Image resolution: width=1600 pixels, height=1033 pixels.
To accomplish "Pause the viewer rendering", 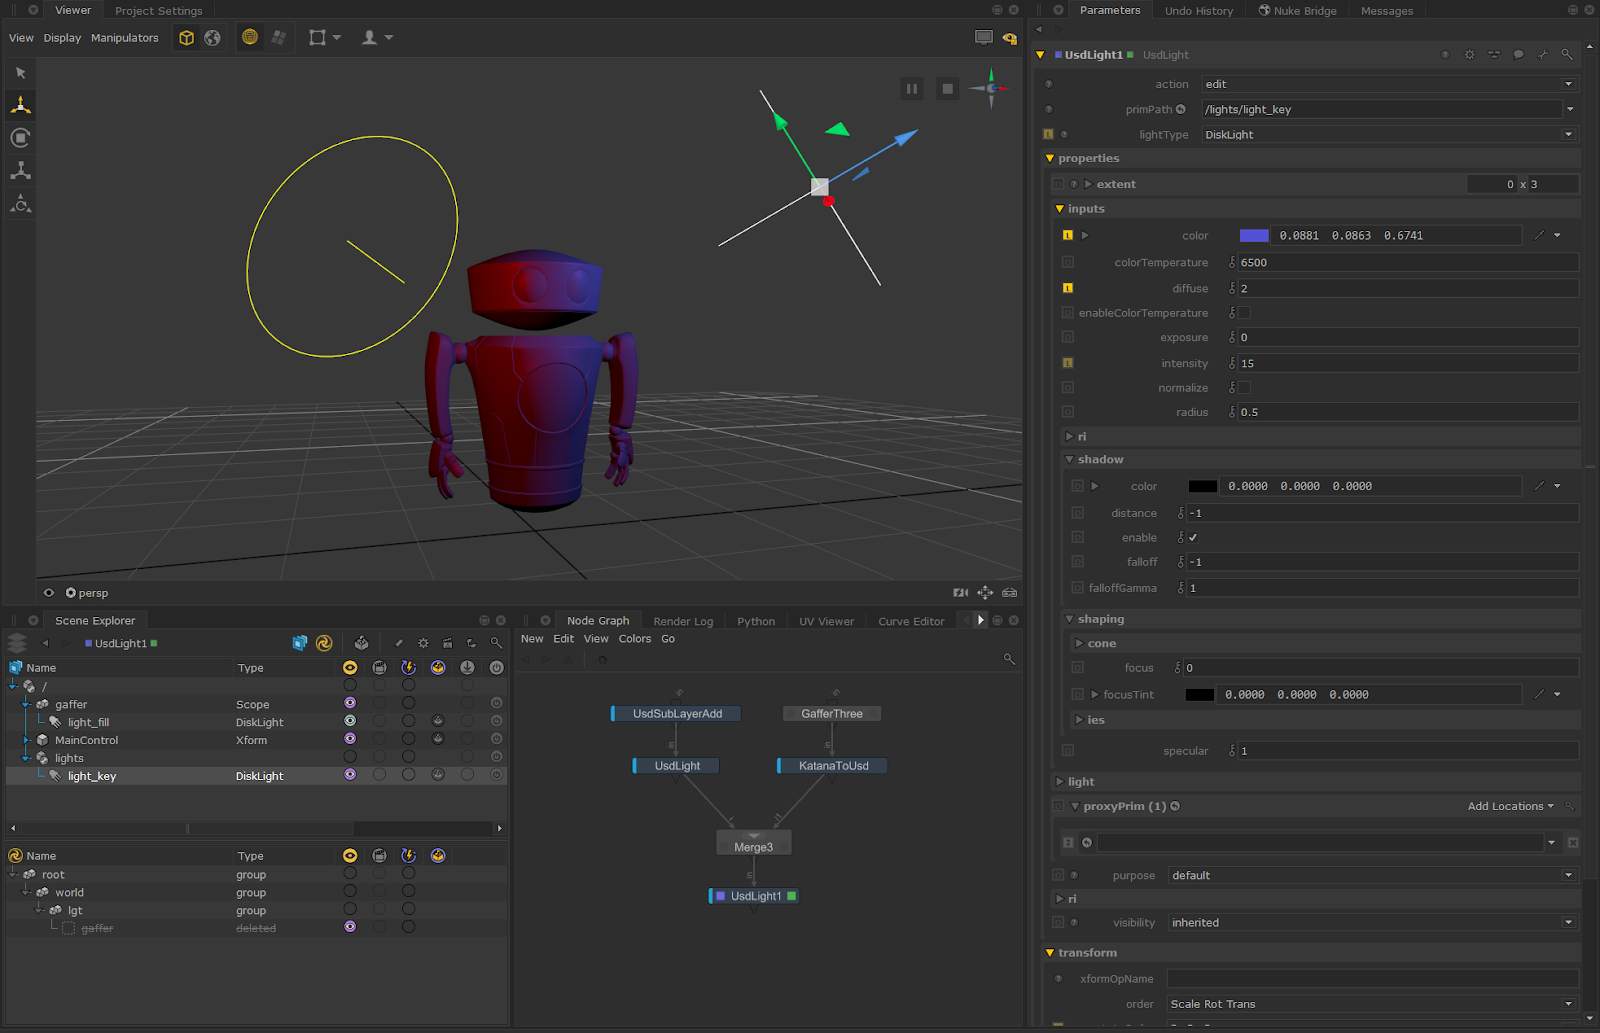I will [x=912, y=89].
